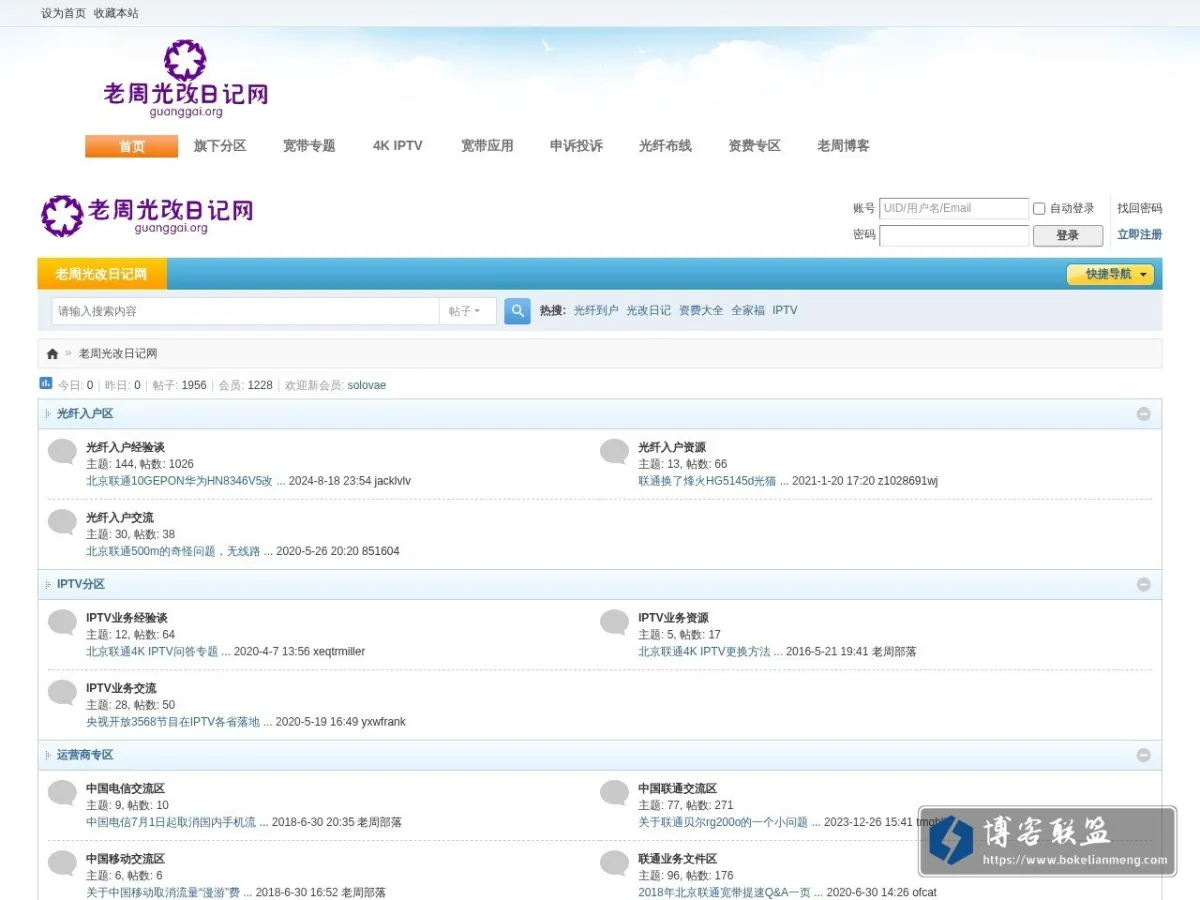Click breadcrumb link 老周光改日记网
The image size is (1200, 900).
coord(118,354)
